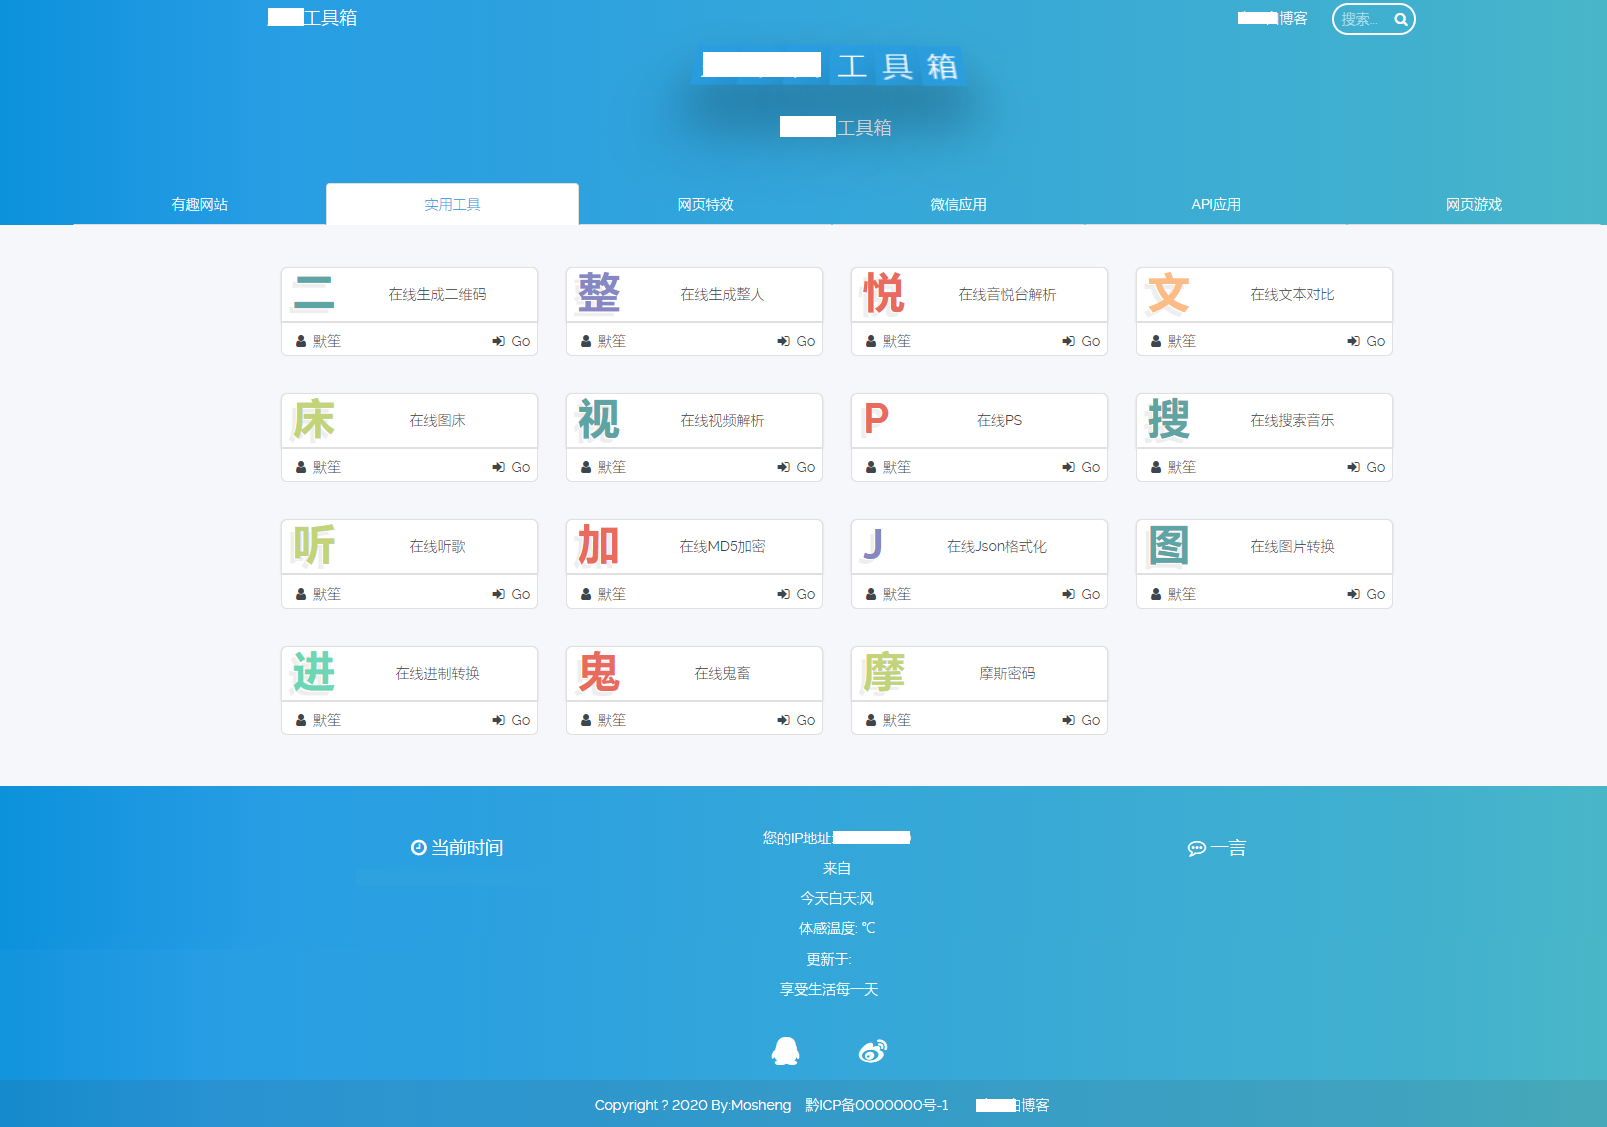Click the 摩斯密码 title text
1607x1127 pixels.
point(1007,673)
